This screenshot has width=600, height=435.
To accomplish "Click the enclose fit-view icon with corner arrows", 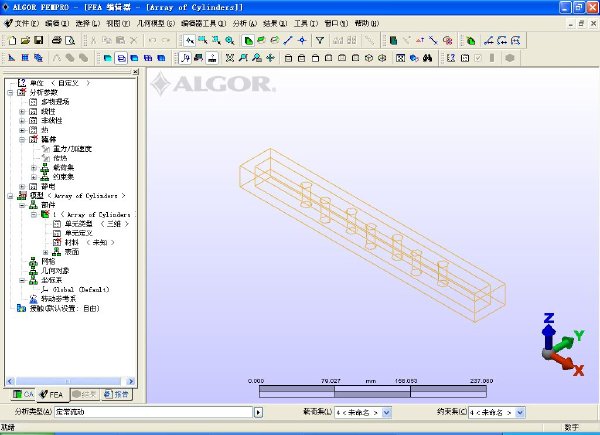I will coord(230,58).
